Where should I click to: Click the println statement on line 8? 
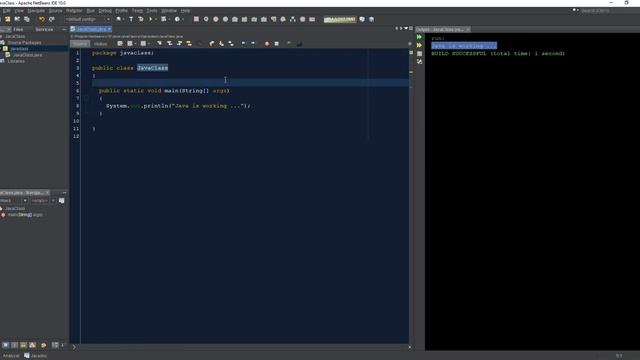178,106
